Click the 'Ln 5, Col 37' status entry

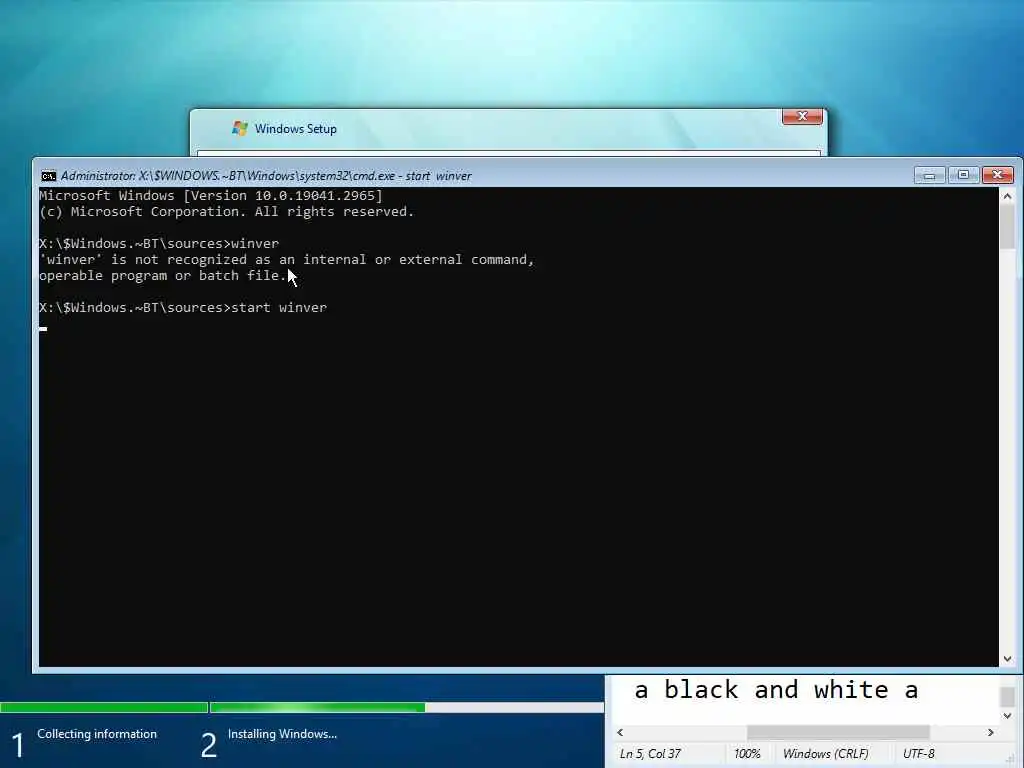coord(650,754)
